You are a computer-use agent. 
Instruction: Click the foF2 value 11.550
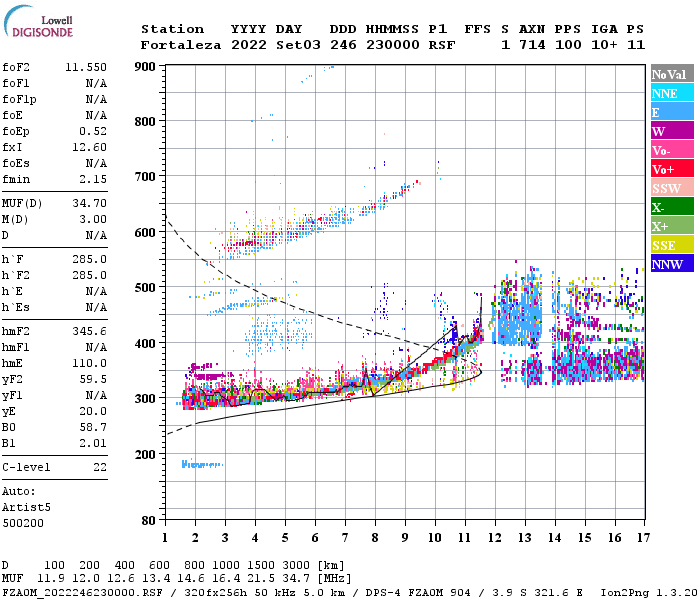[86, 67]
